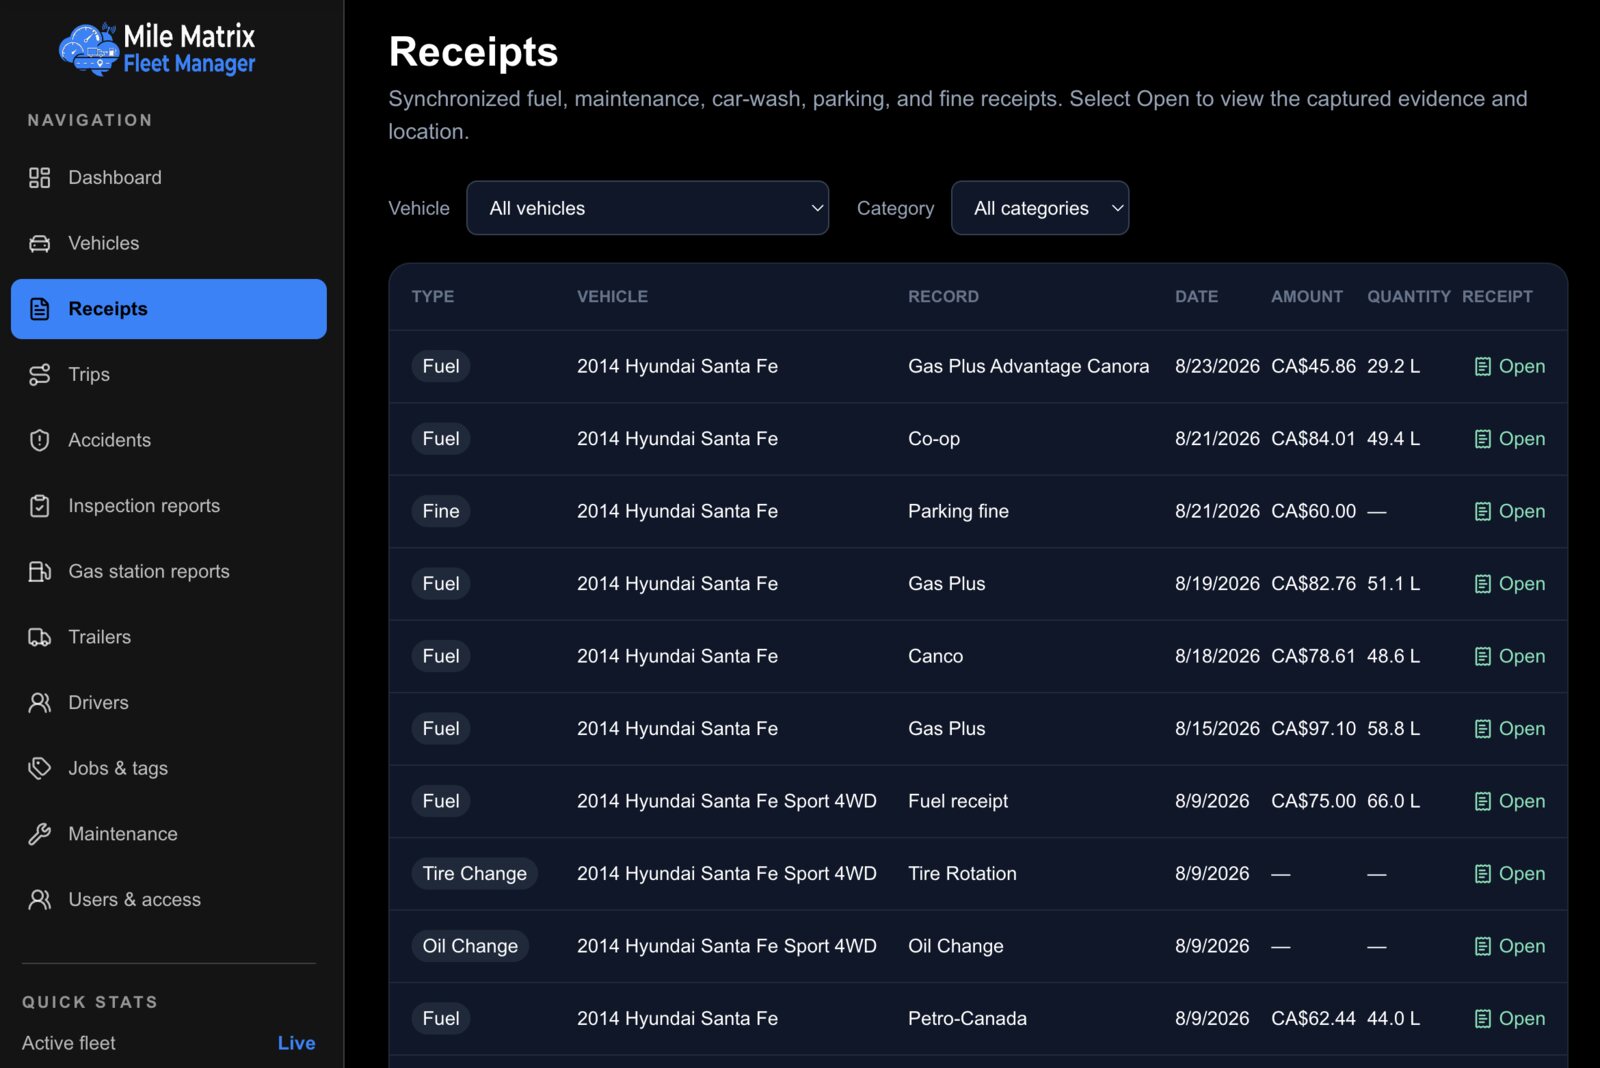Image resolution: width=1600 pixels, height=1068 pixels.
Task: Go to Maintenance section
Action: (169, 834)
